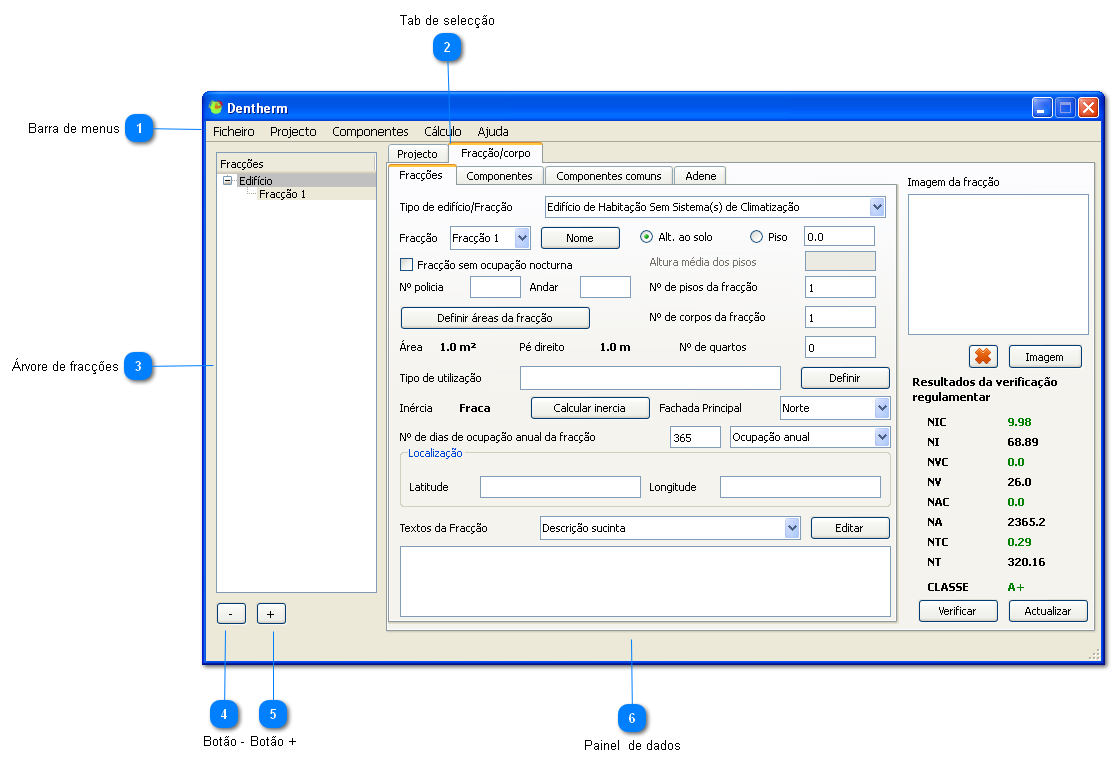Click the Dentherm app icon in the title bar
This screenshot has width=1117, height=769.
pos(215,108)
